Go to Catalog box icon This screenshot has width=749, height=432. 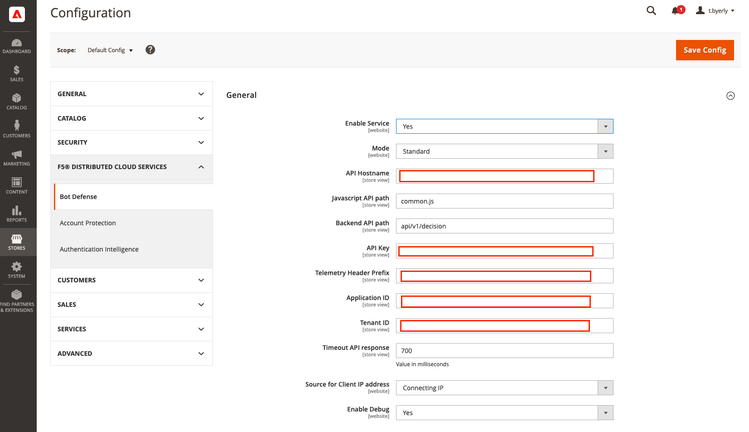click(x=17, y=100)
